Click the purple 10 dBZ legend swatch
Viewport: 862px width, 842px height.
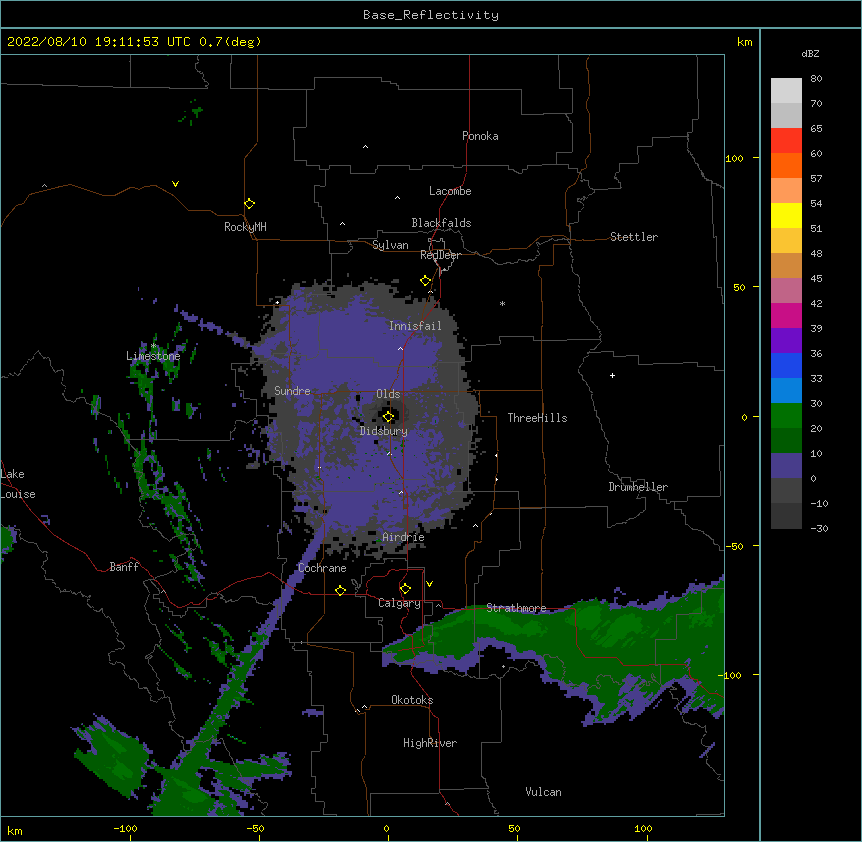coord(786,466)
